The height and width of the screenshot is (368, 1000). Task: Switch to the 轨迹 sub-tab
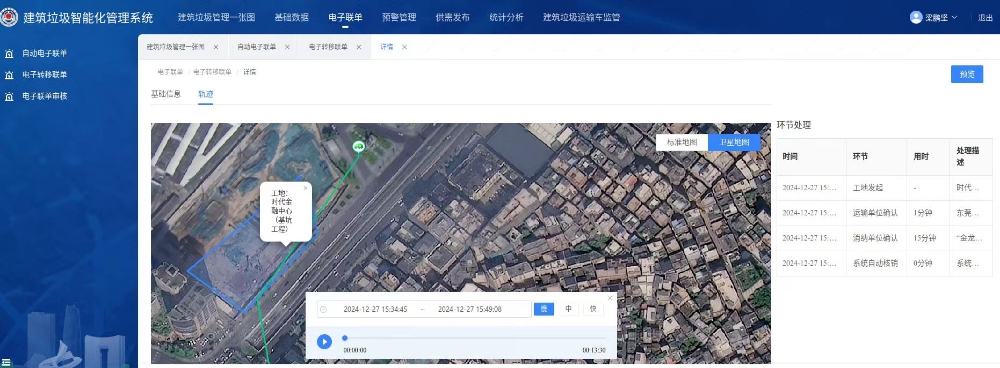205,94
